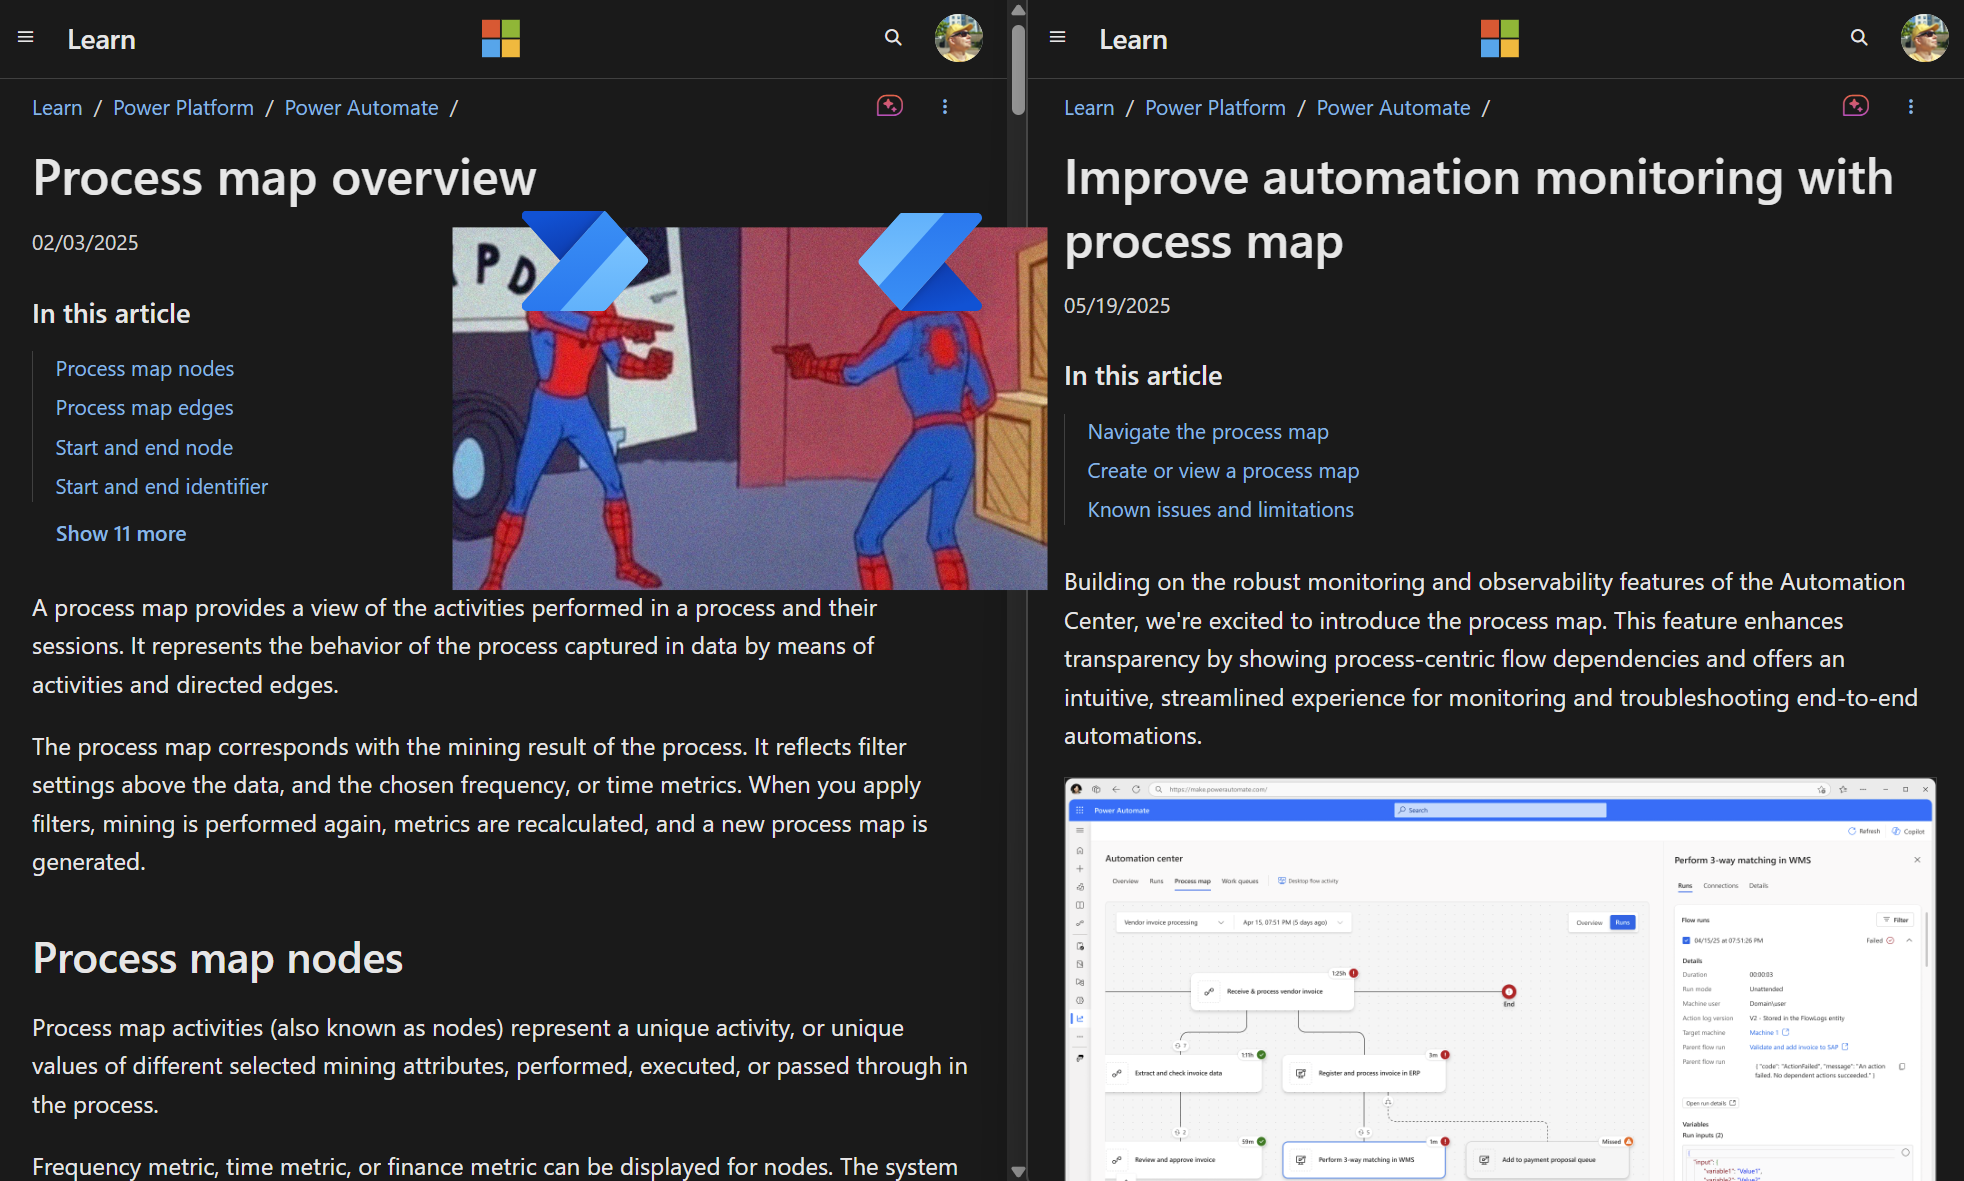Click the 'In this article' heading in the right window
The image size is (1964, 1181).
coord(1143,376)
